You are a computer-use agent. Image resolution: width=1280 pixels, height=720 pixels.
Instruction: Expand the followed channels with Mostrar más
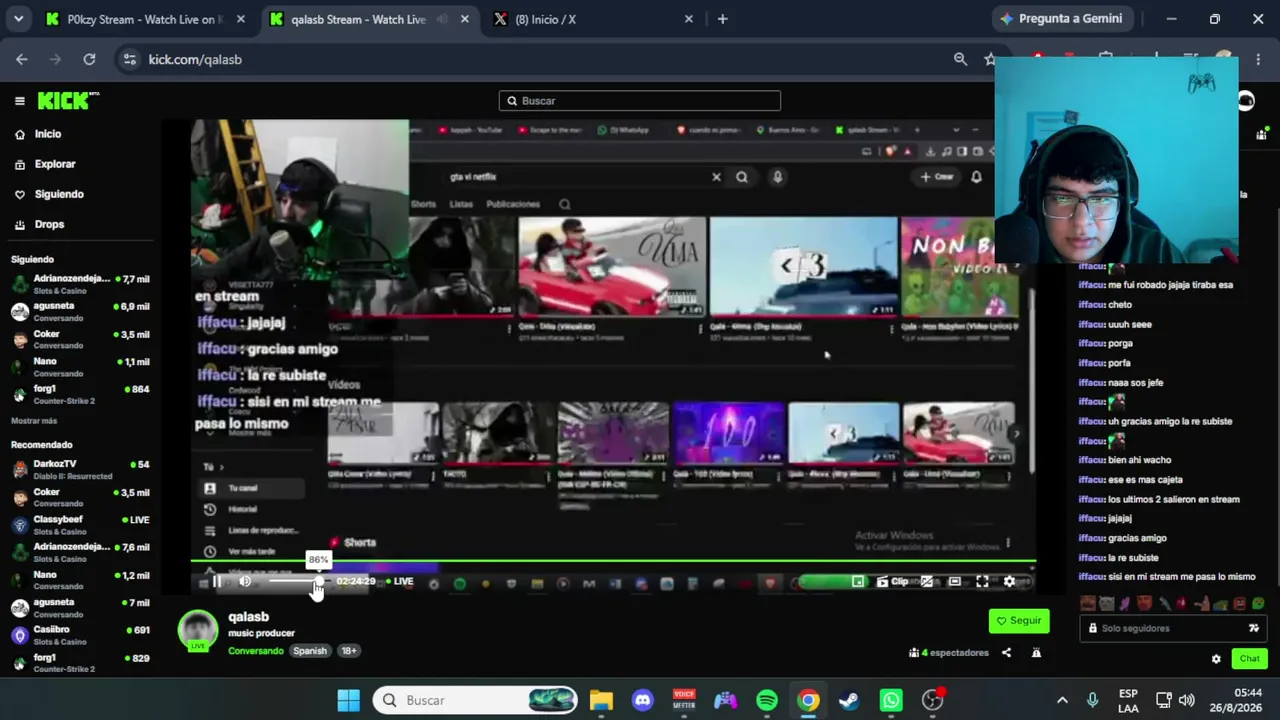(x=34, y=421)
